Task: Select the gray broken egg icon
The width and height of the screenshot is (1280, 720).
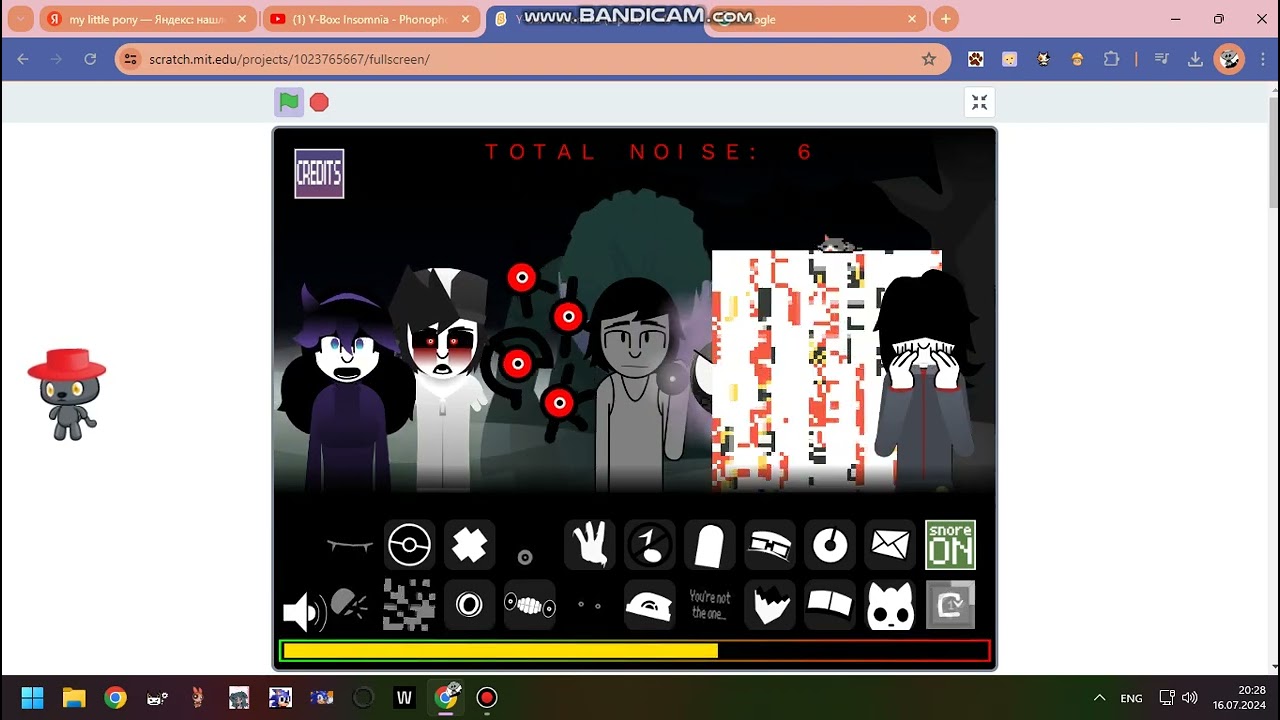Action: click(x=348, y=603)
